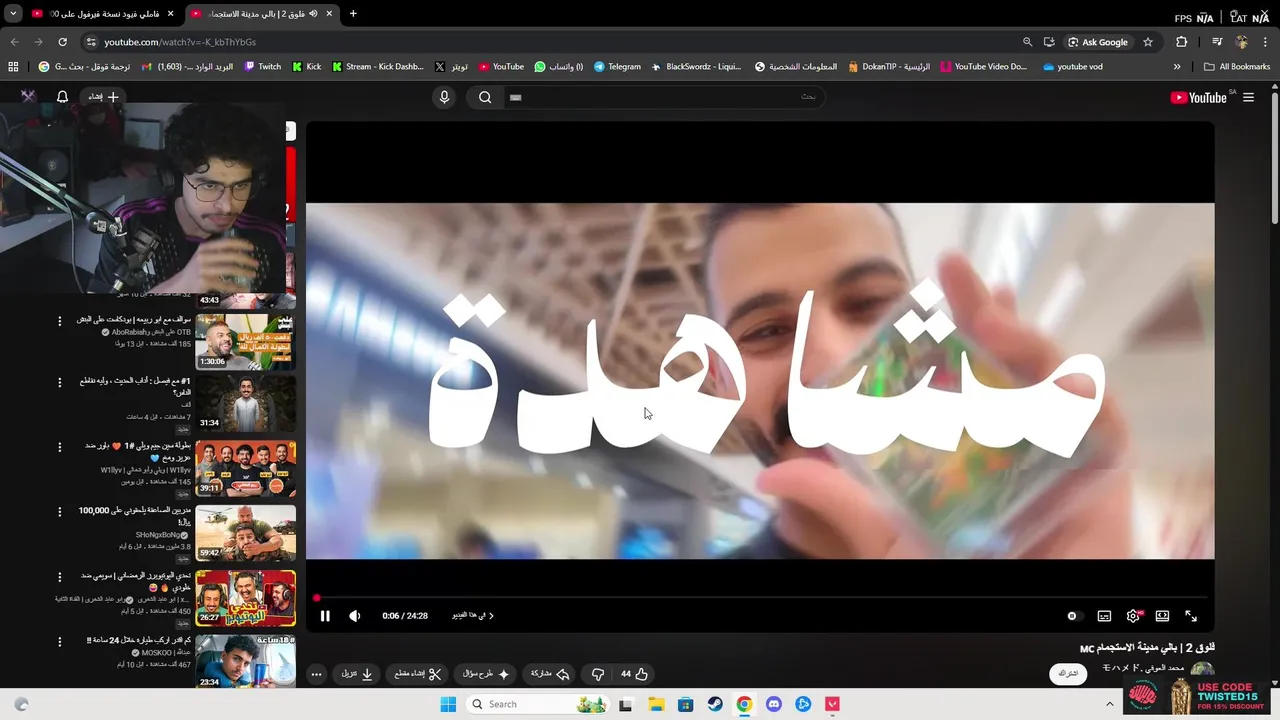Close the active YouTube tab
The height and width of the screenshot is (720, 1280).
coord(329,14)
